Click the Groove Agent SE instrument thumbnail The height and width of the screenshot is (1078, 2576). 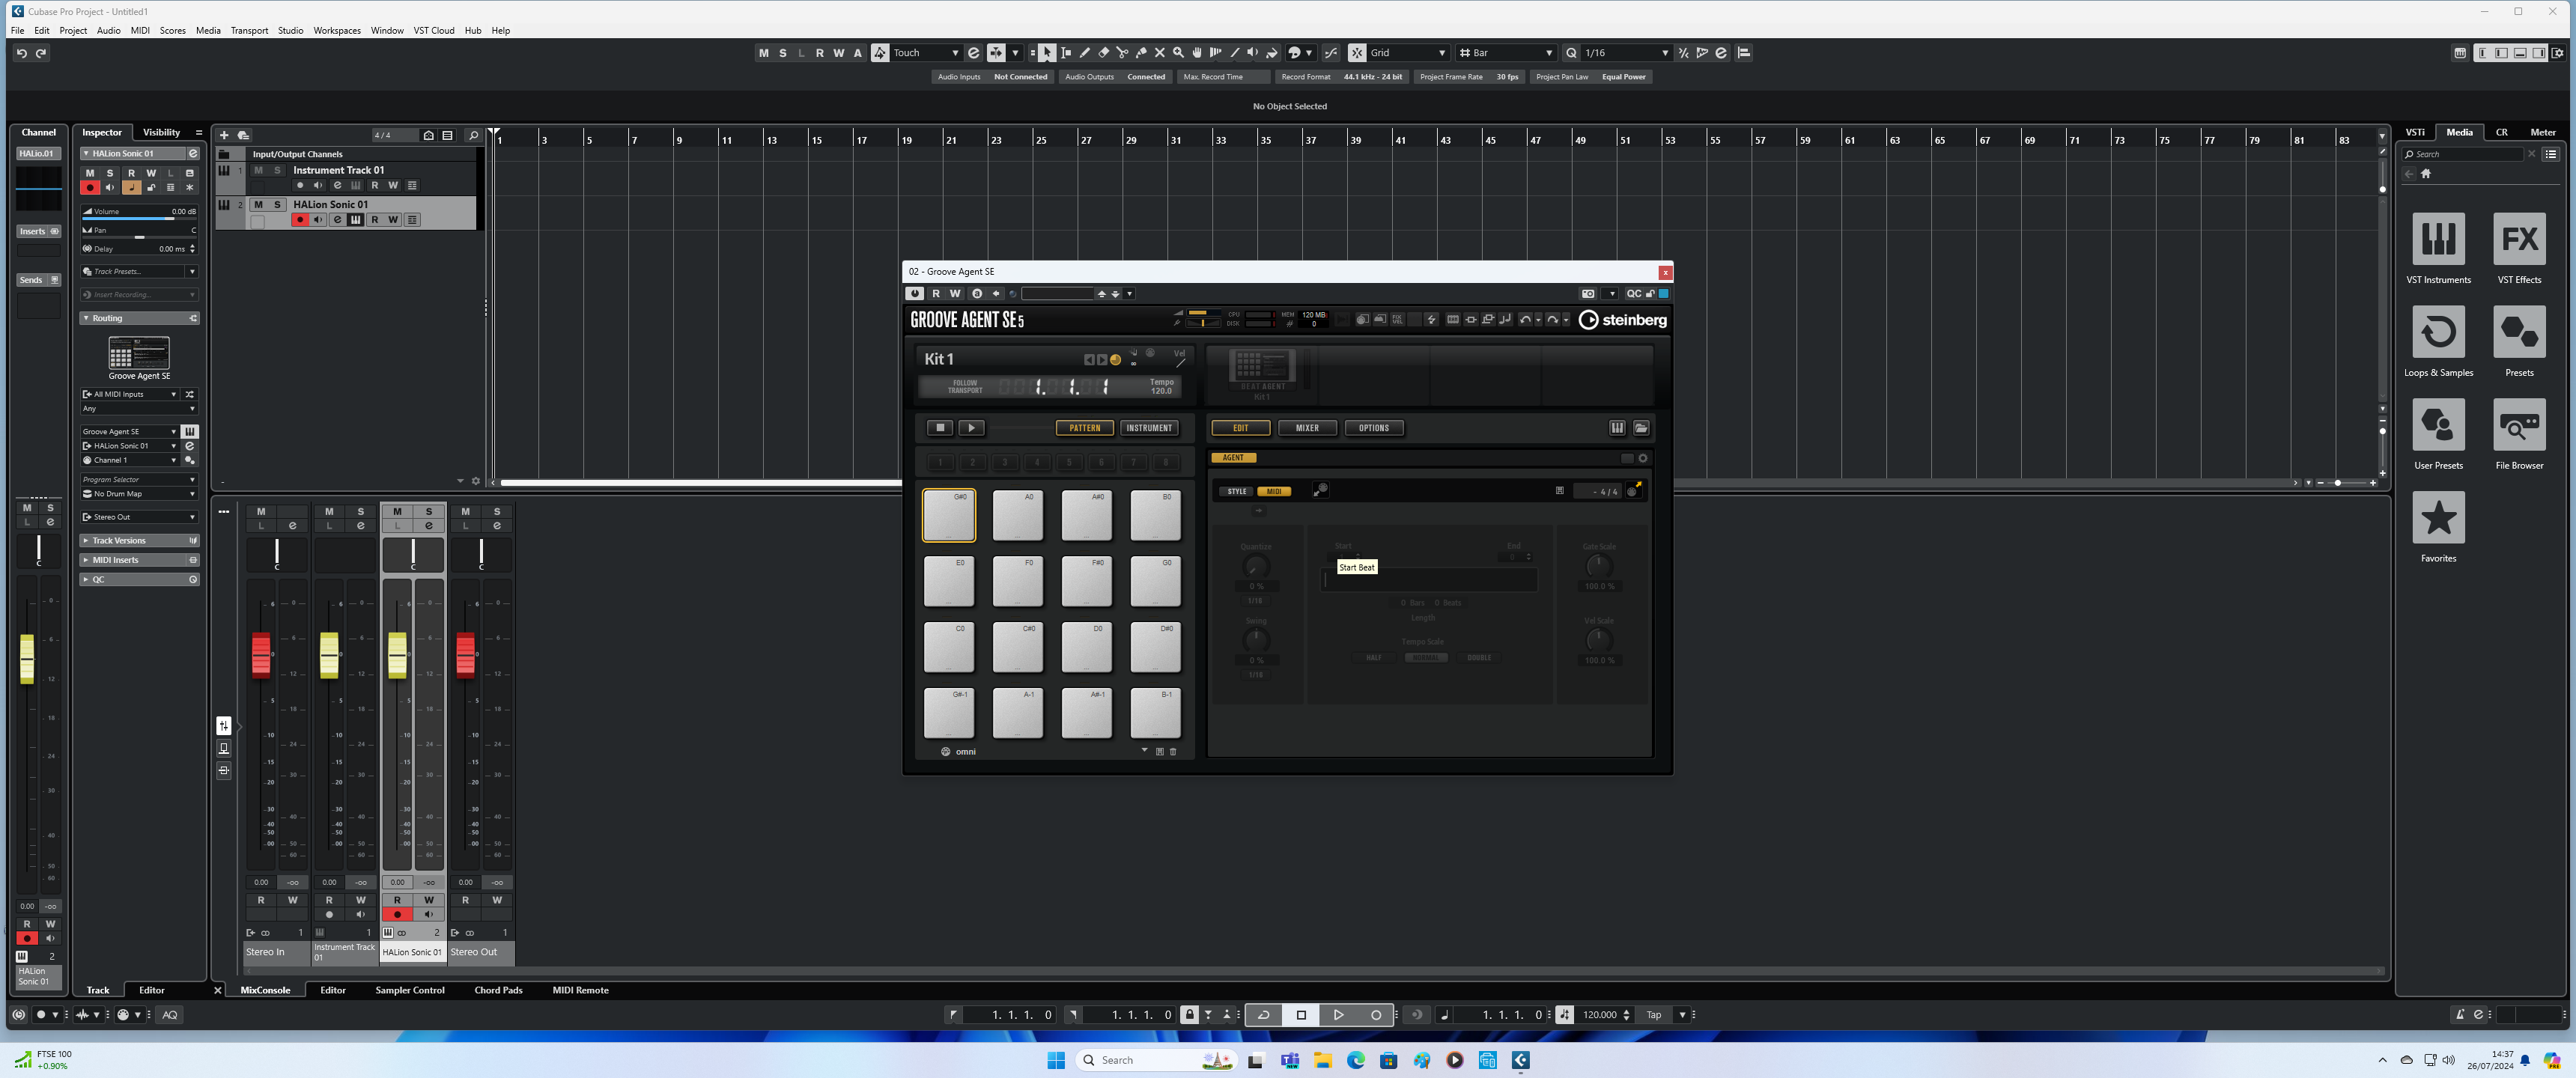[x=139, y=354]
